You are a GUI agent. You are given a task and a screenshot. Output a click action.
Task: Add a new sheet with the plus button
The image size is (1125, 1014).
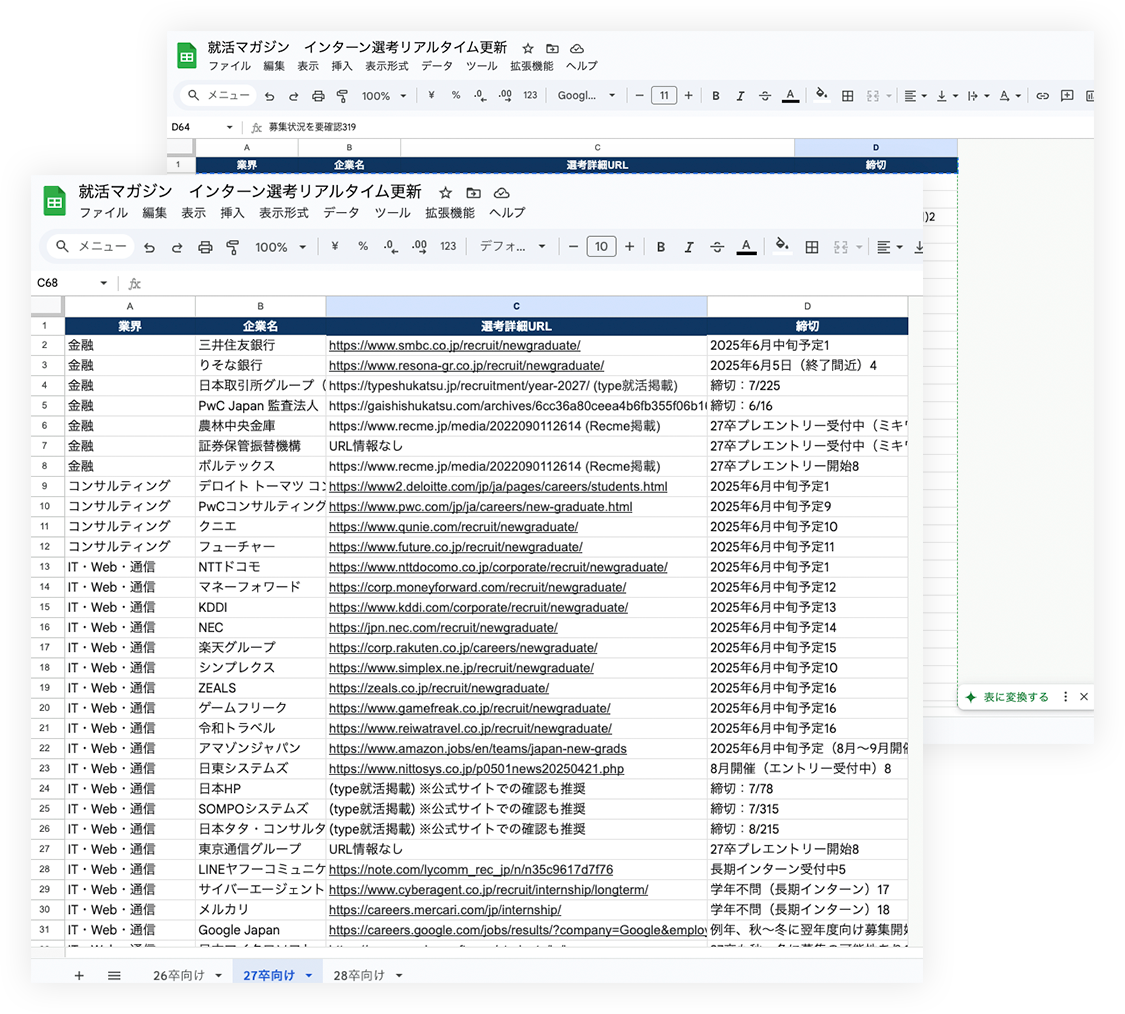tap(79, 975)
